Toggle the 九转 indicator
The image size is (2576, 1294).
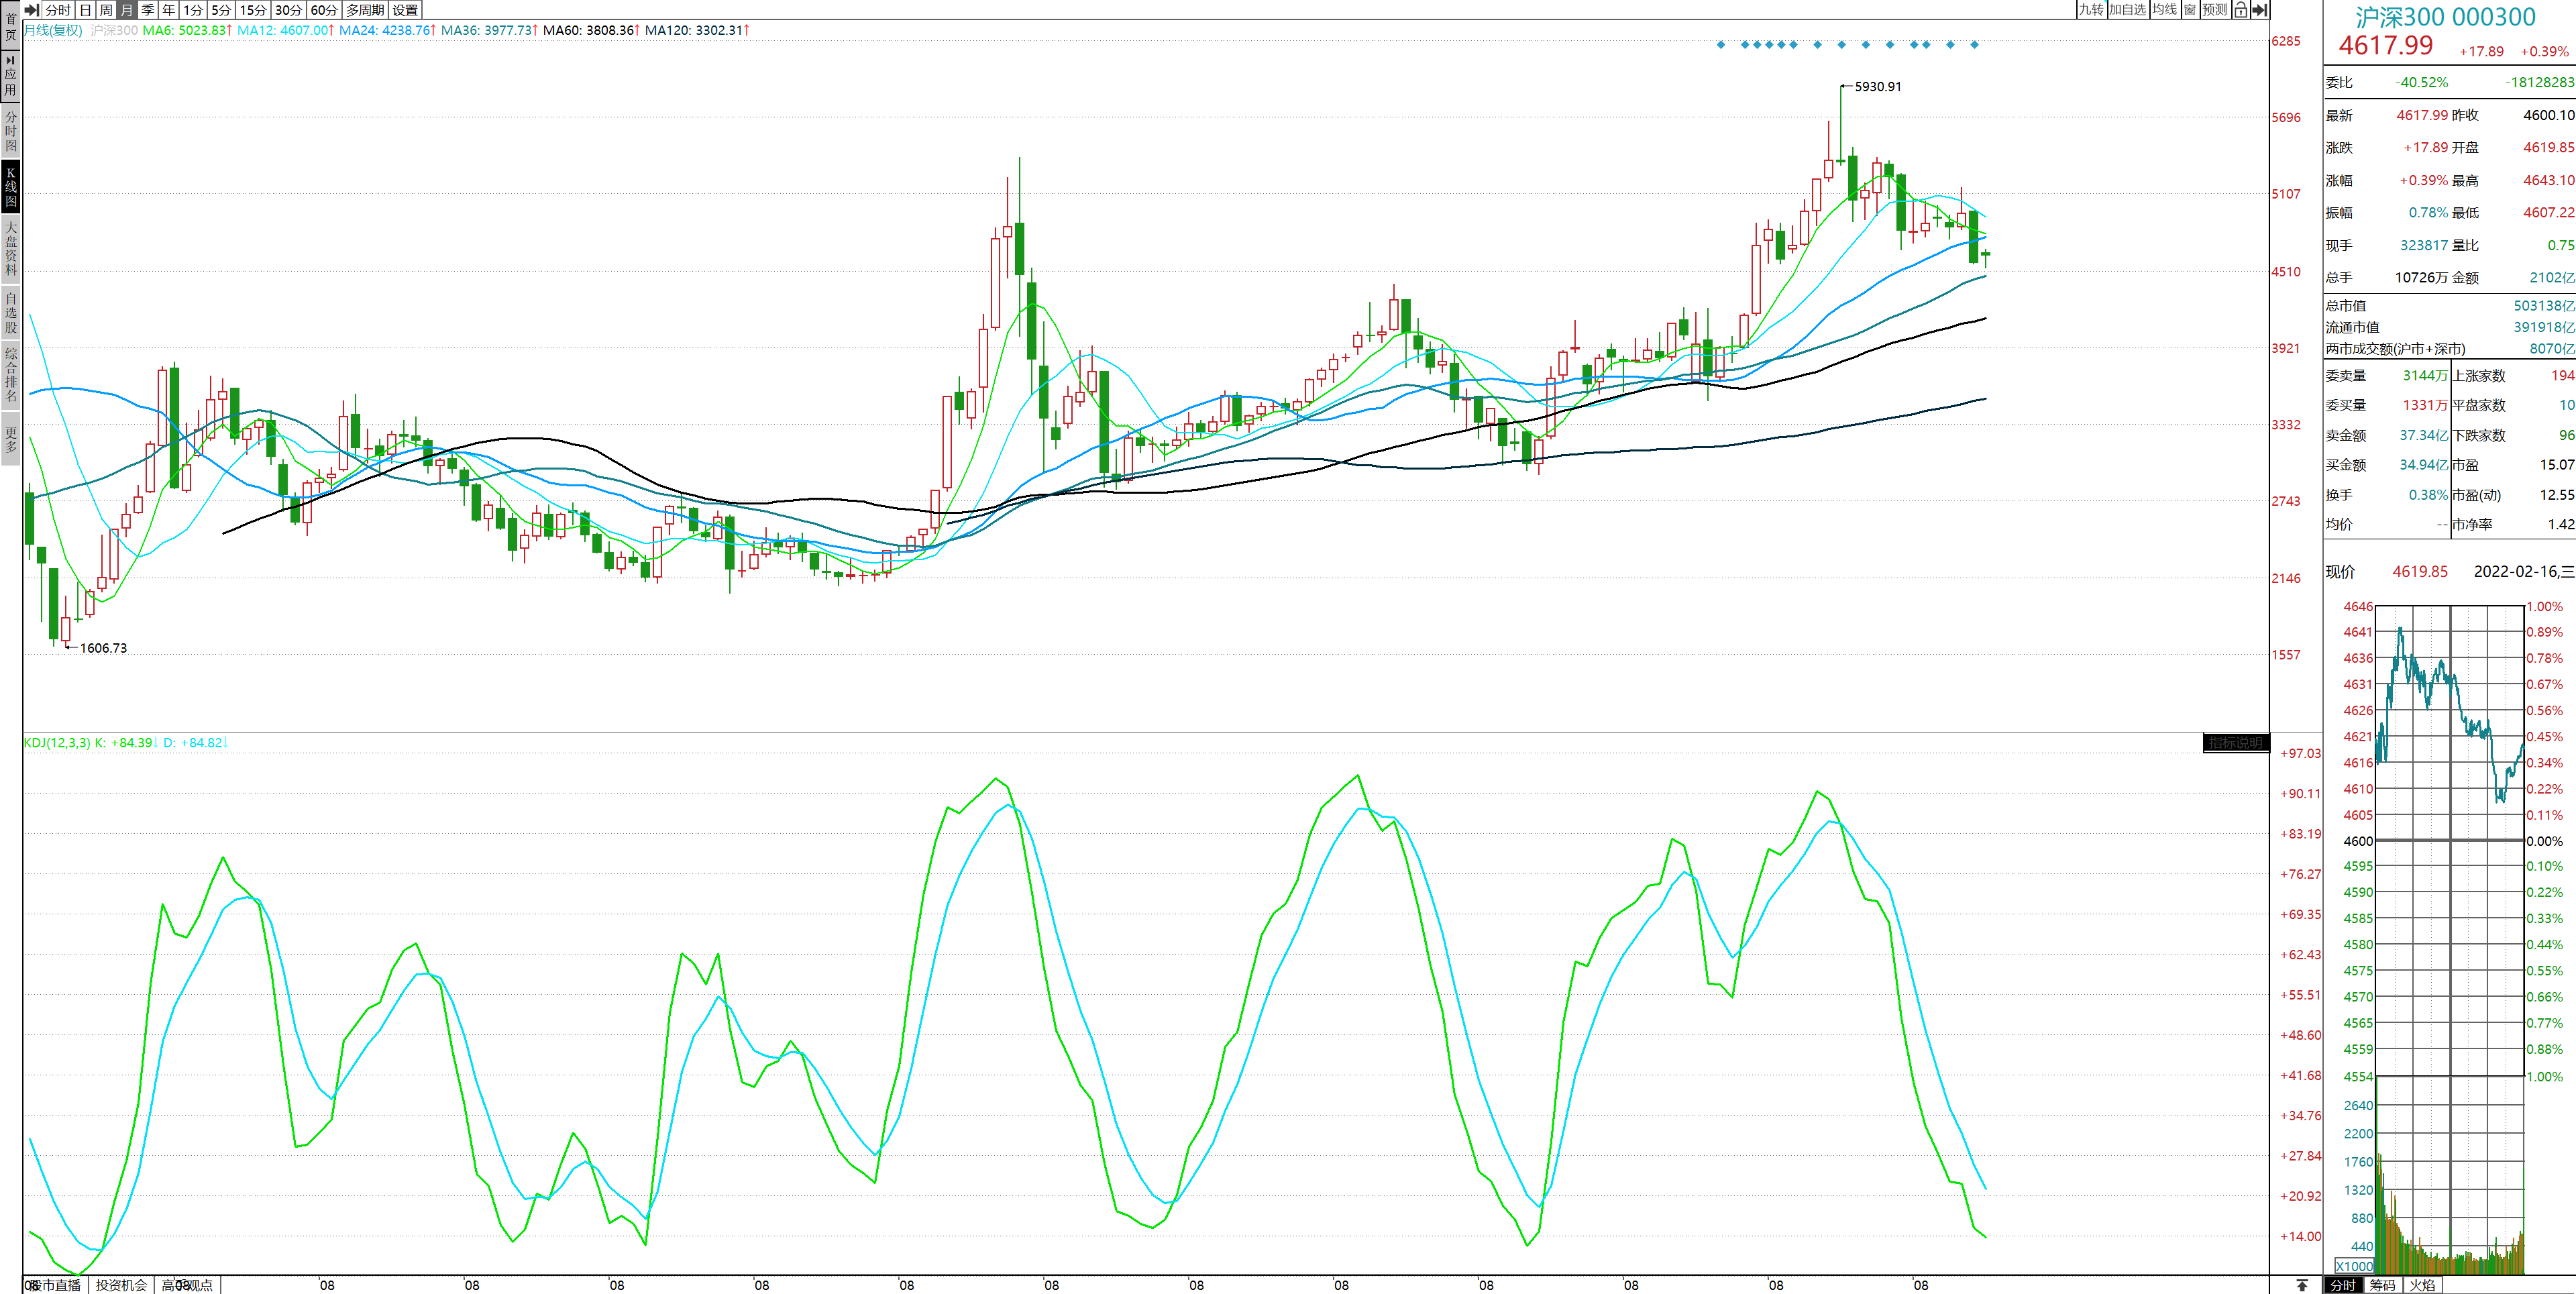tap(2091, 10)
